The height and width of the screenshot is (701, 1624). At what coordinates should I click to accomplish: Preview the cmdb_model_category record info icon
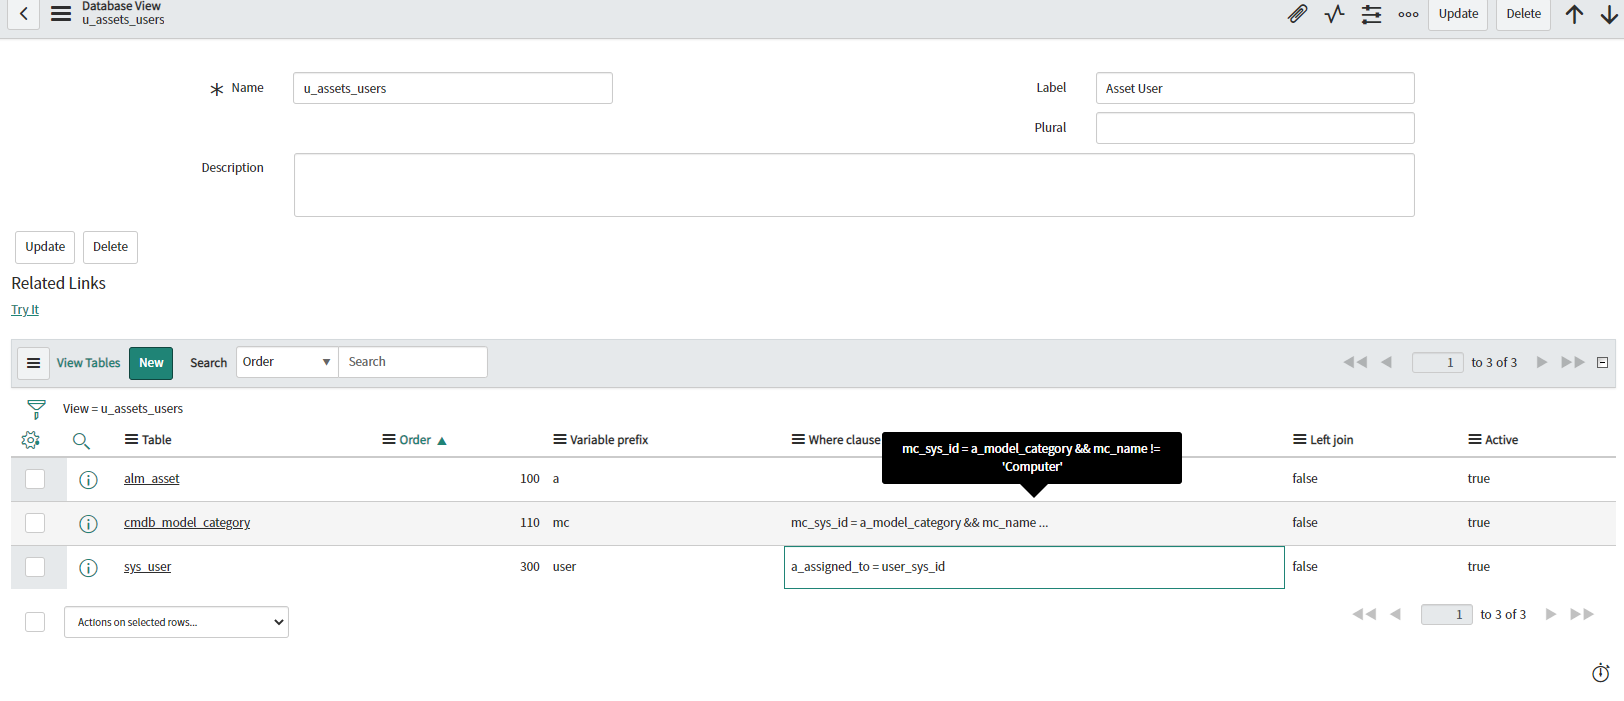[88, 524]
